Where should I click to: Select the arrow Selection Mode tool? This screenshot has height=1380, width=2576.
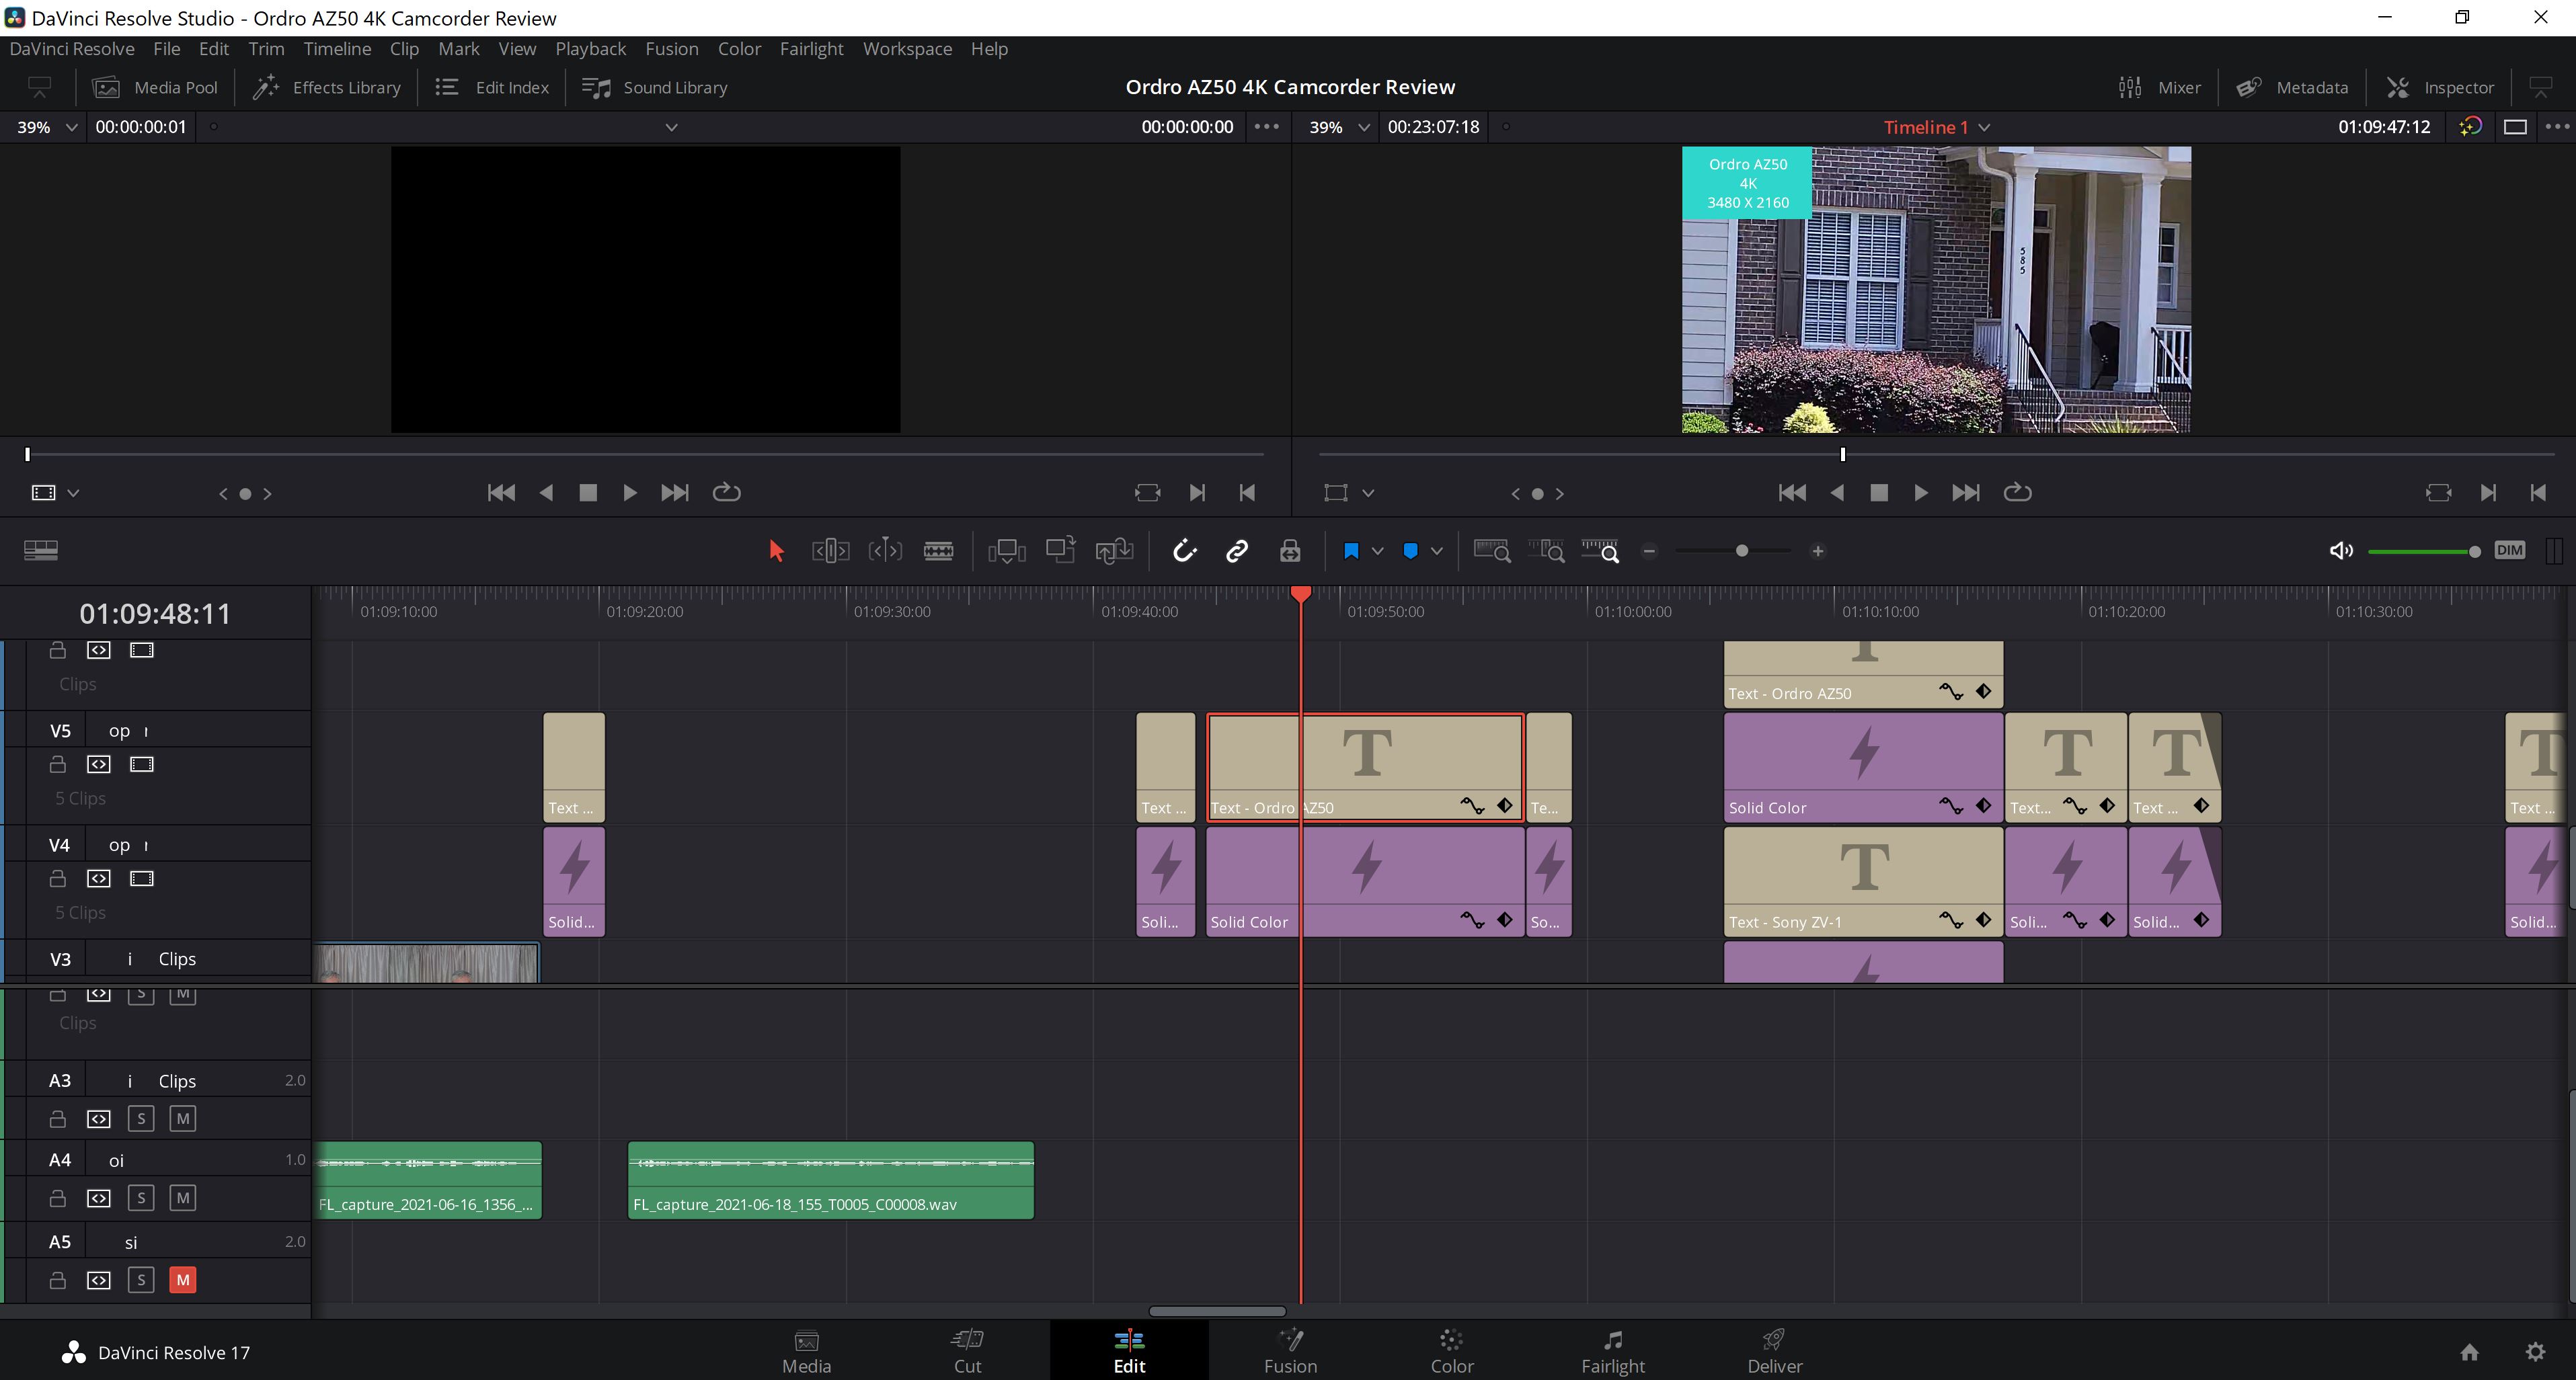pyautogui.click(x=776, y=551)
